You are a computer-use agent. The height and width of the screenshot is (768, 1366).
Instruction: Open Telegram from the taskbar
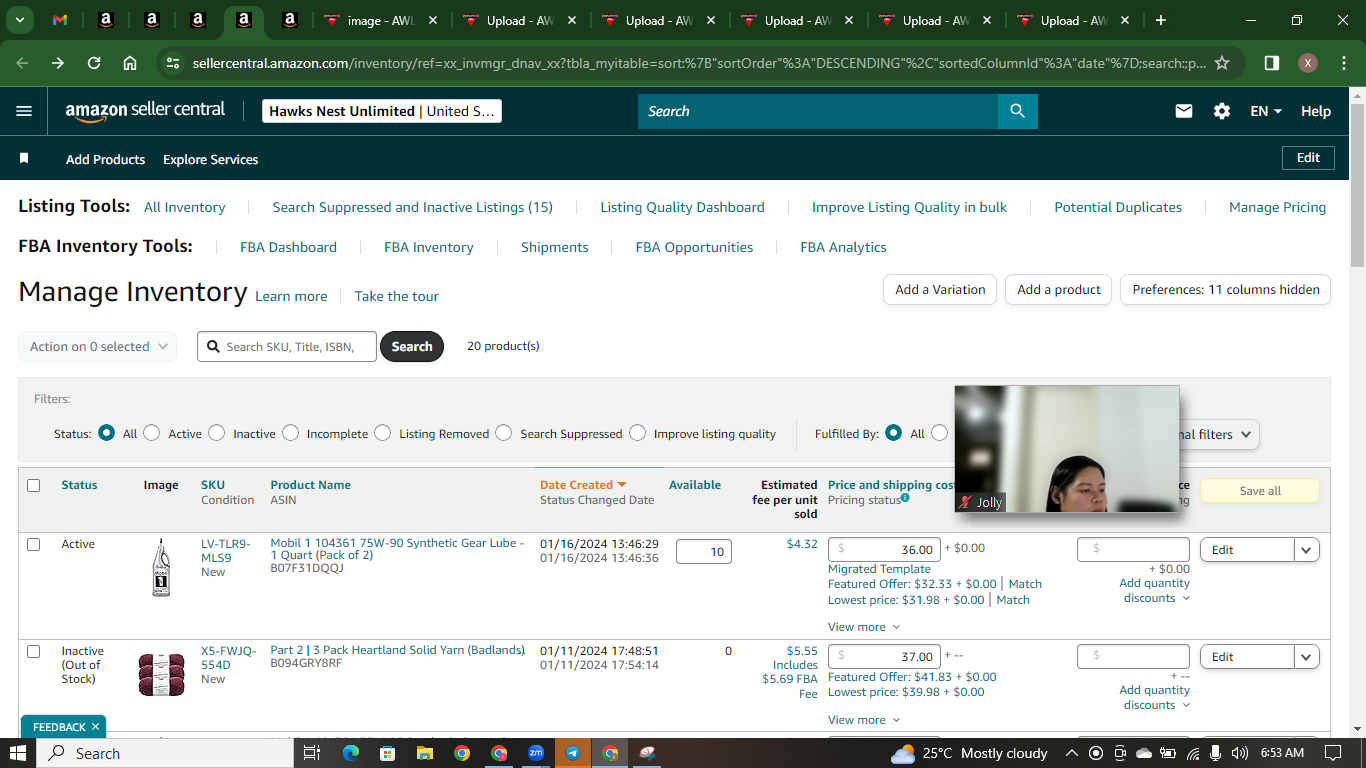pos(573,753)
